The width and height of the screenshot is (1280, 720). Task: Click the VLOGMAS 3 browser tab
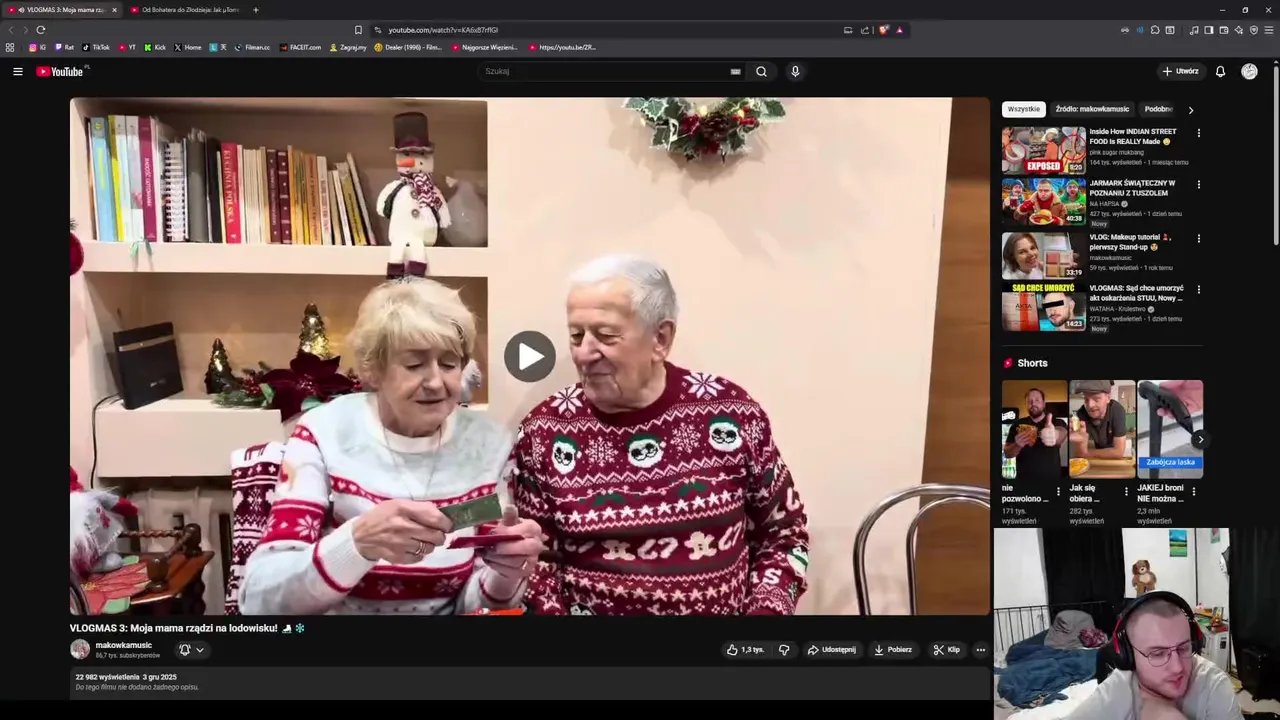click(x=60, y=10)
